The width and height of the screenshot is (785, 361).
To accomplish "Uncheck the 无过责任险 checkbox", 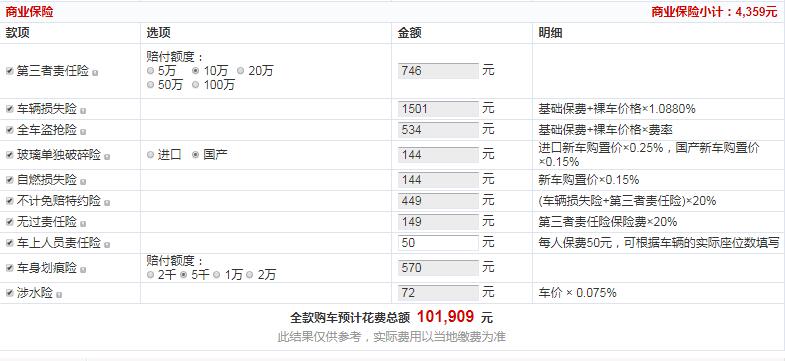I will [10, 222].
